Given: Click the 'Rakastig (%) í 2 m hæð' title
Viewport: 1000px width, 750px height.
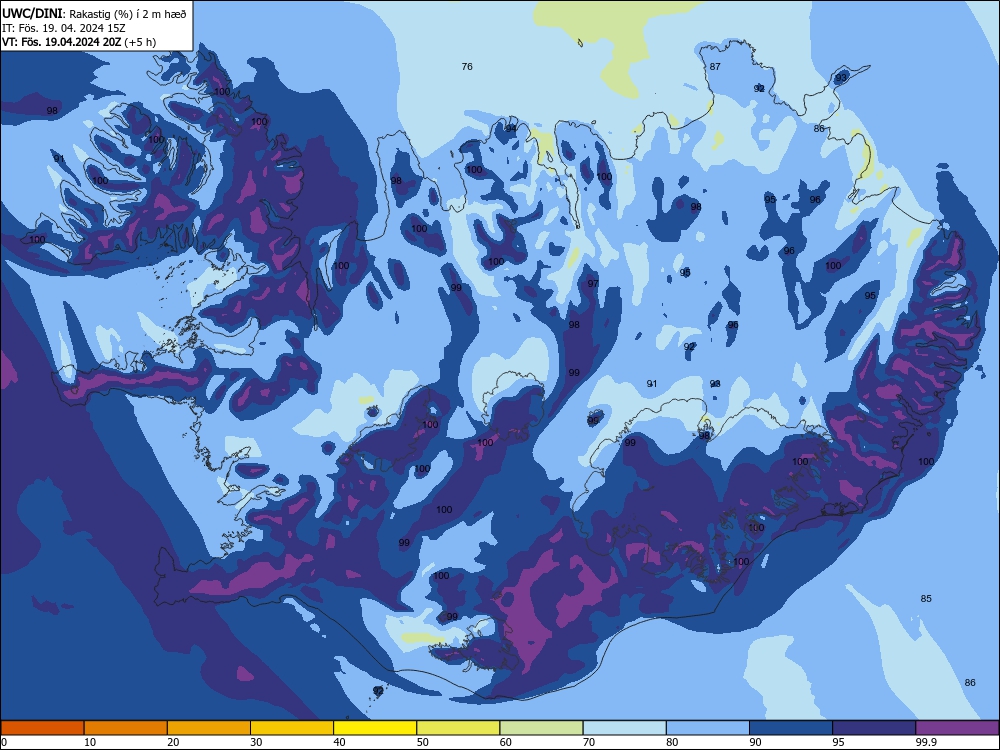Looking at the screenshot, I should click(128, 14).
